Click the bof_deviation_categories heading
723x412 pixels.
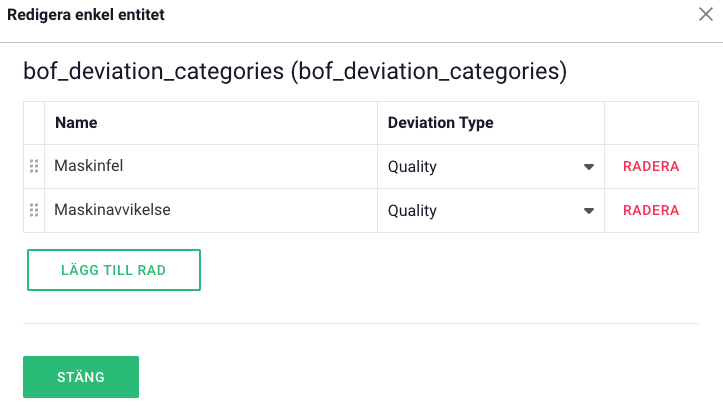point(295,72)
